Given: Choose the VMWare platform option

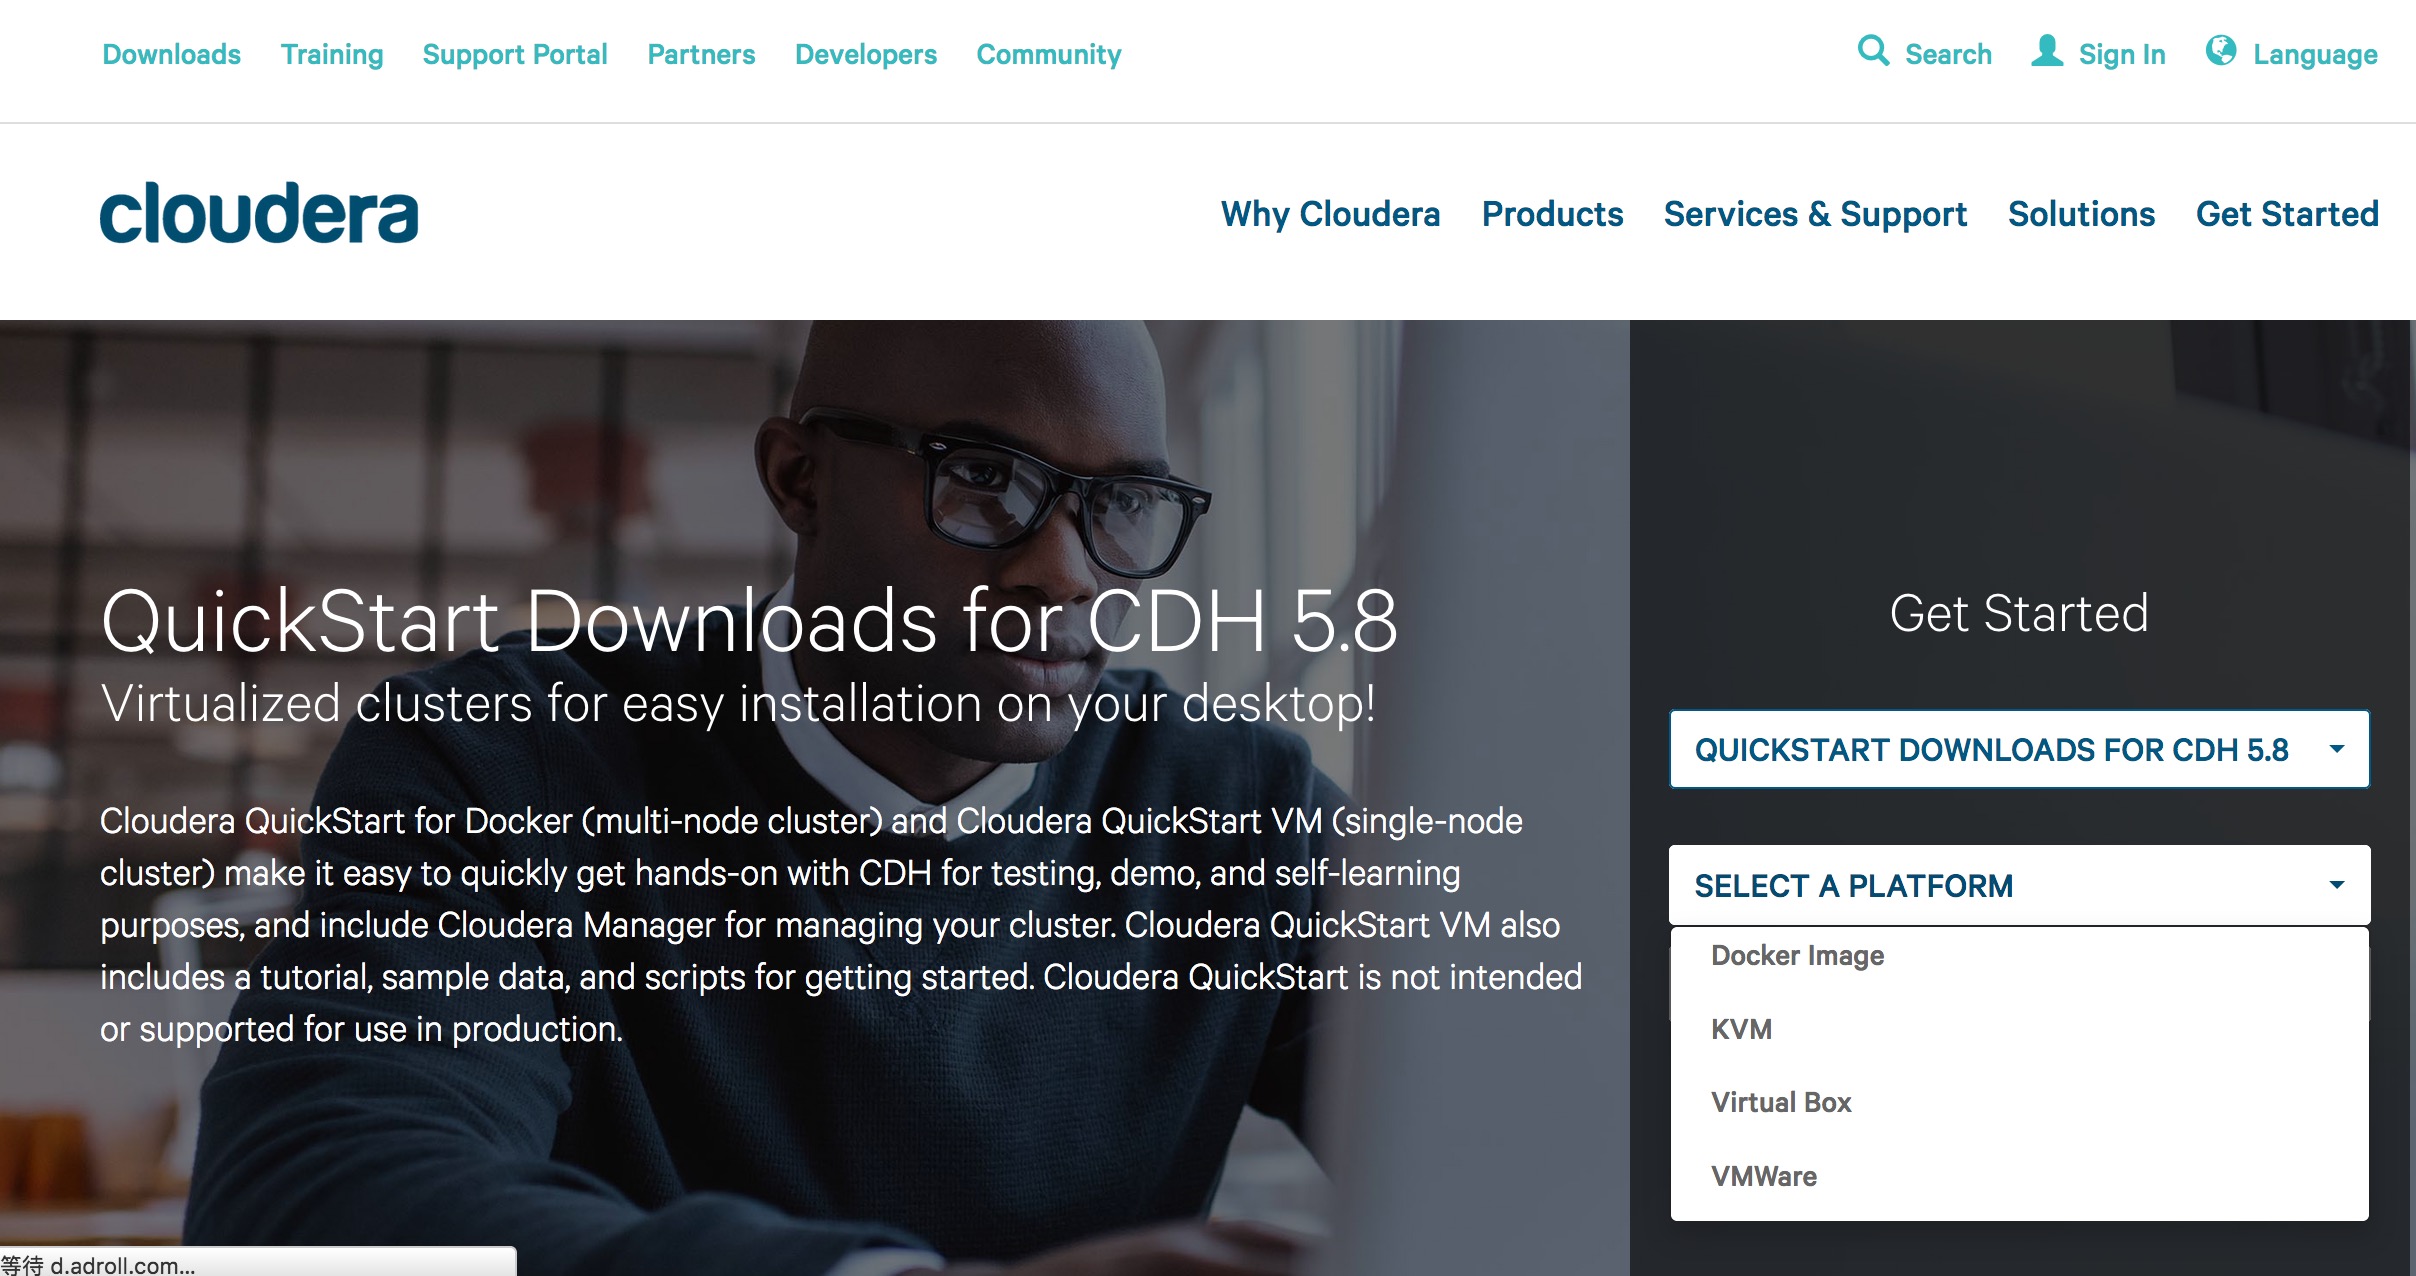Looking at the screenshot, I should 1764,1176.
